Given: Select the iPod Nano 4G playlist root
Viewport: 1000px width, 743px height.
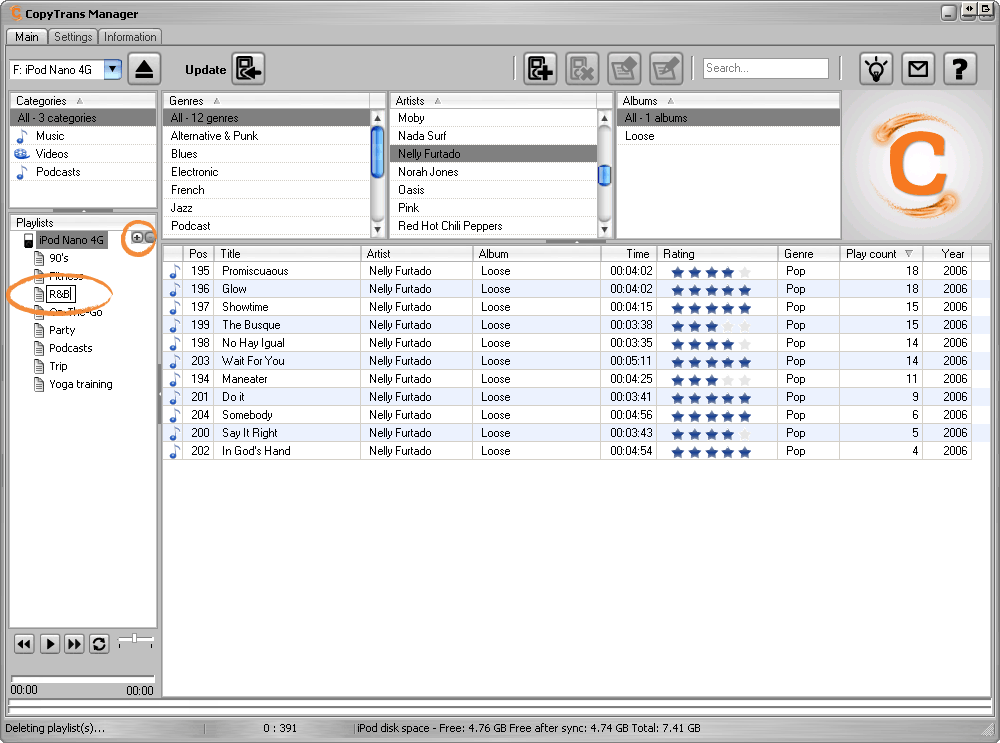Looking at the screenshot, I should coord(71,240).
